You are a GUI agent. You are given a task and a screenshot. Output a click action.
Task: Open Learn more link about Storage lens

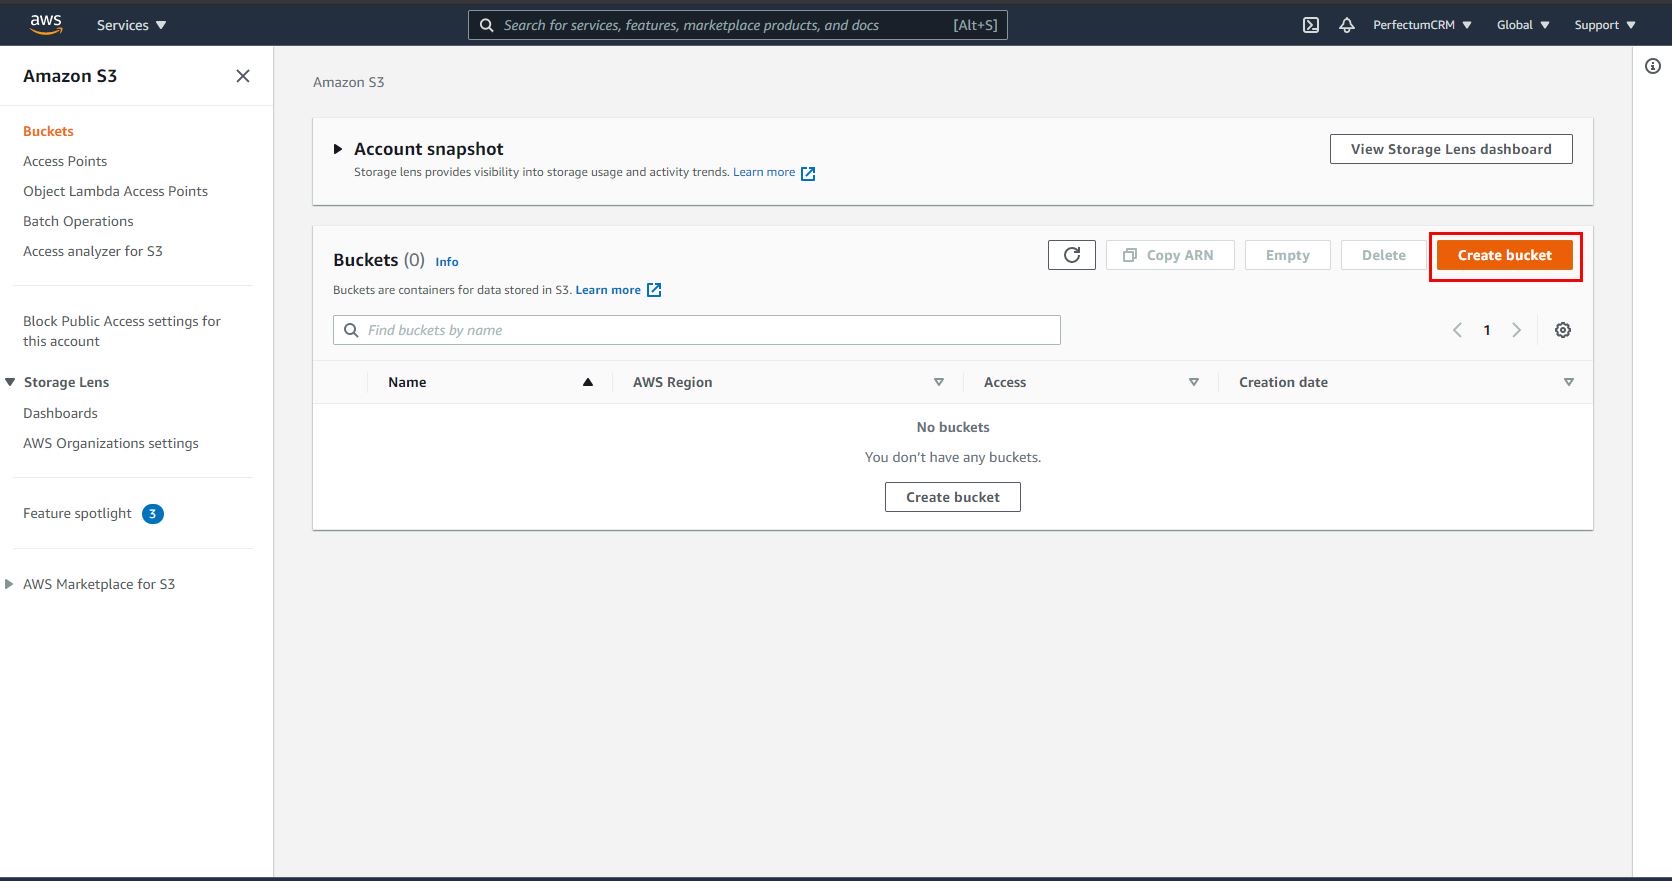click(764, 172)
